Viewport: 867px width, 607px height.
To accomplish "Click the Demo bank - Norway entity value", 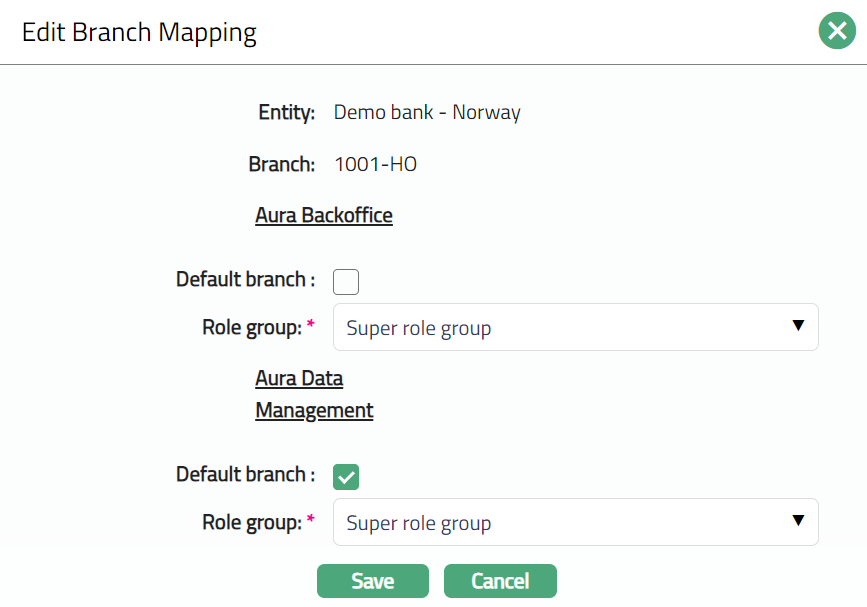I will pyautogui.click(x=427, y=112).
